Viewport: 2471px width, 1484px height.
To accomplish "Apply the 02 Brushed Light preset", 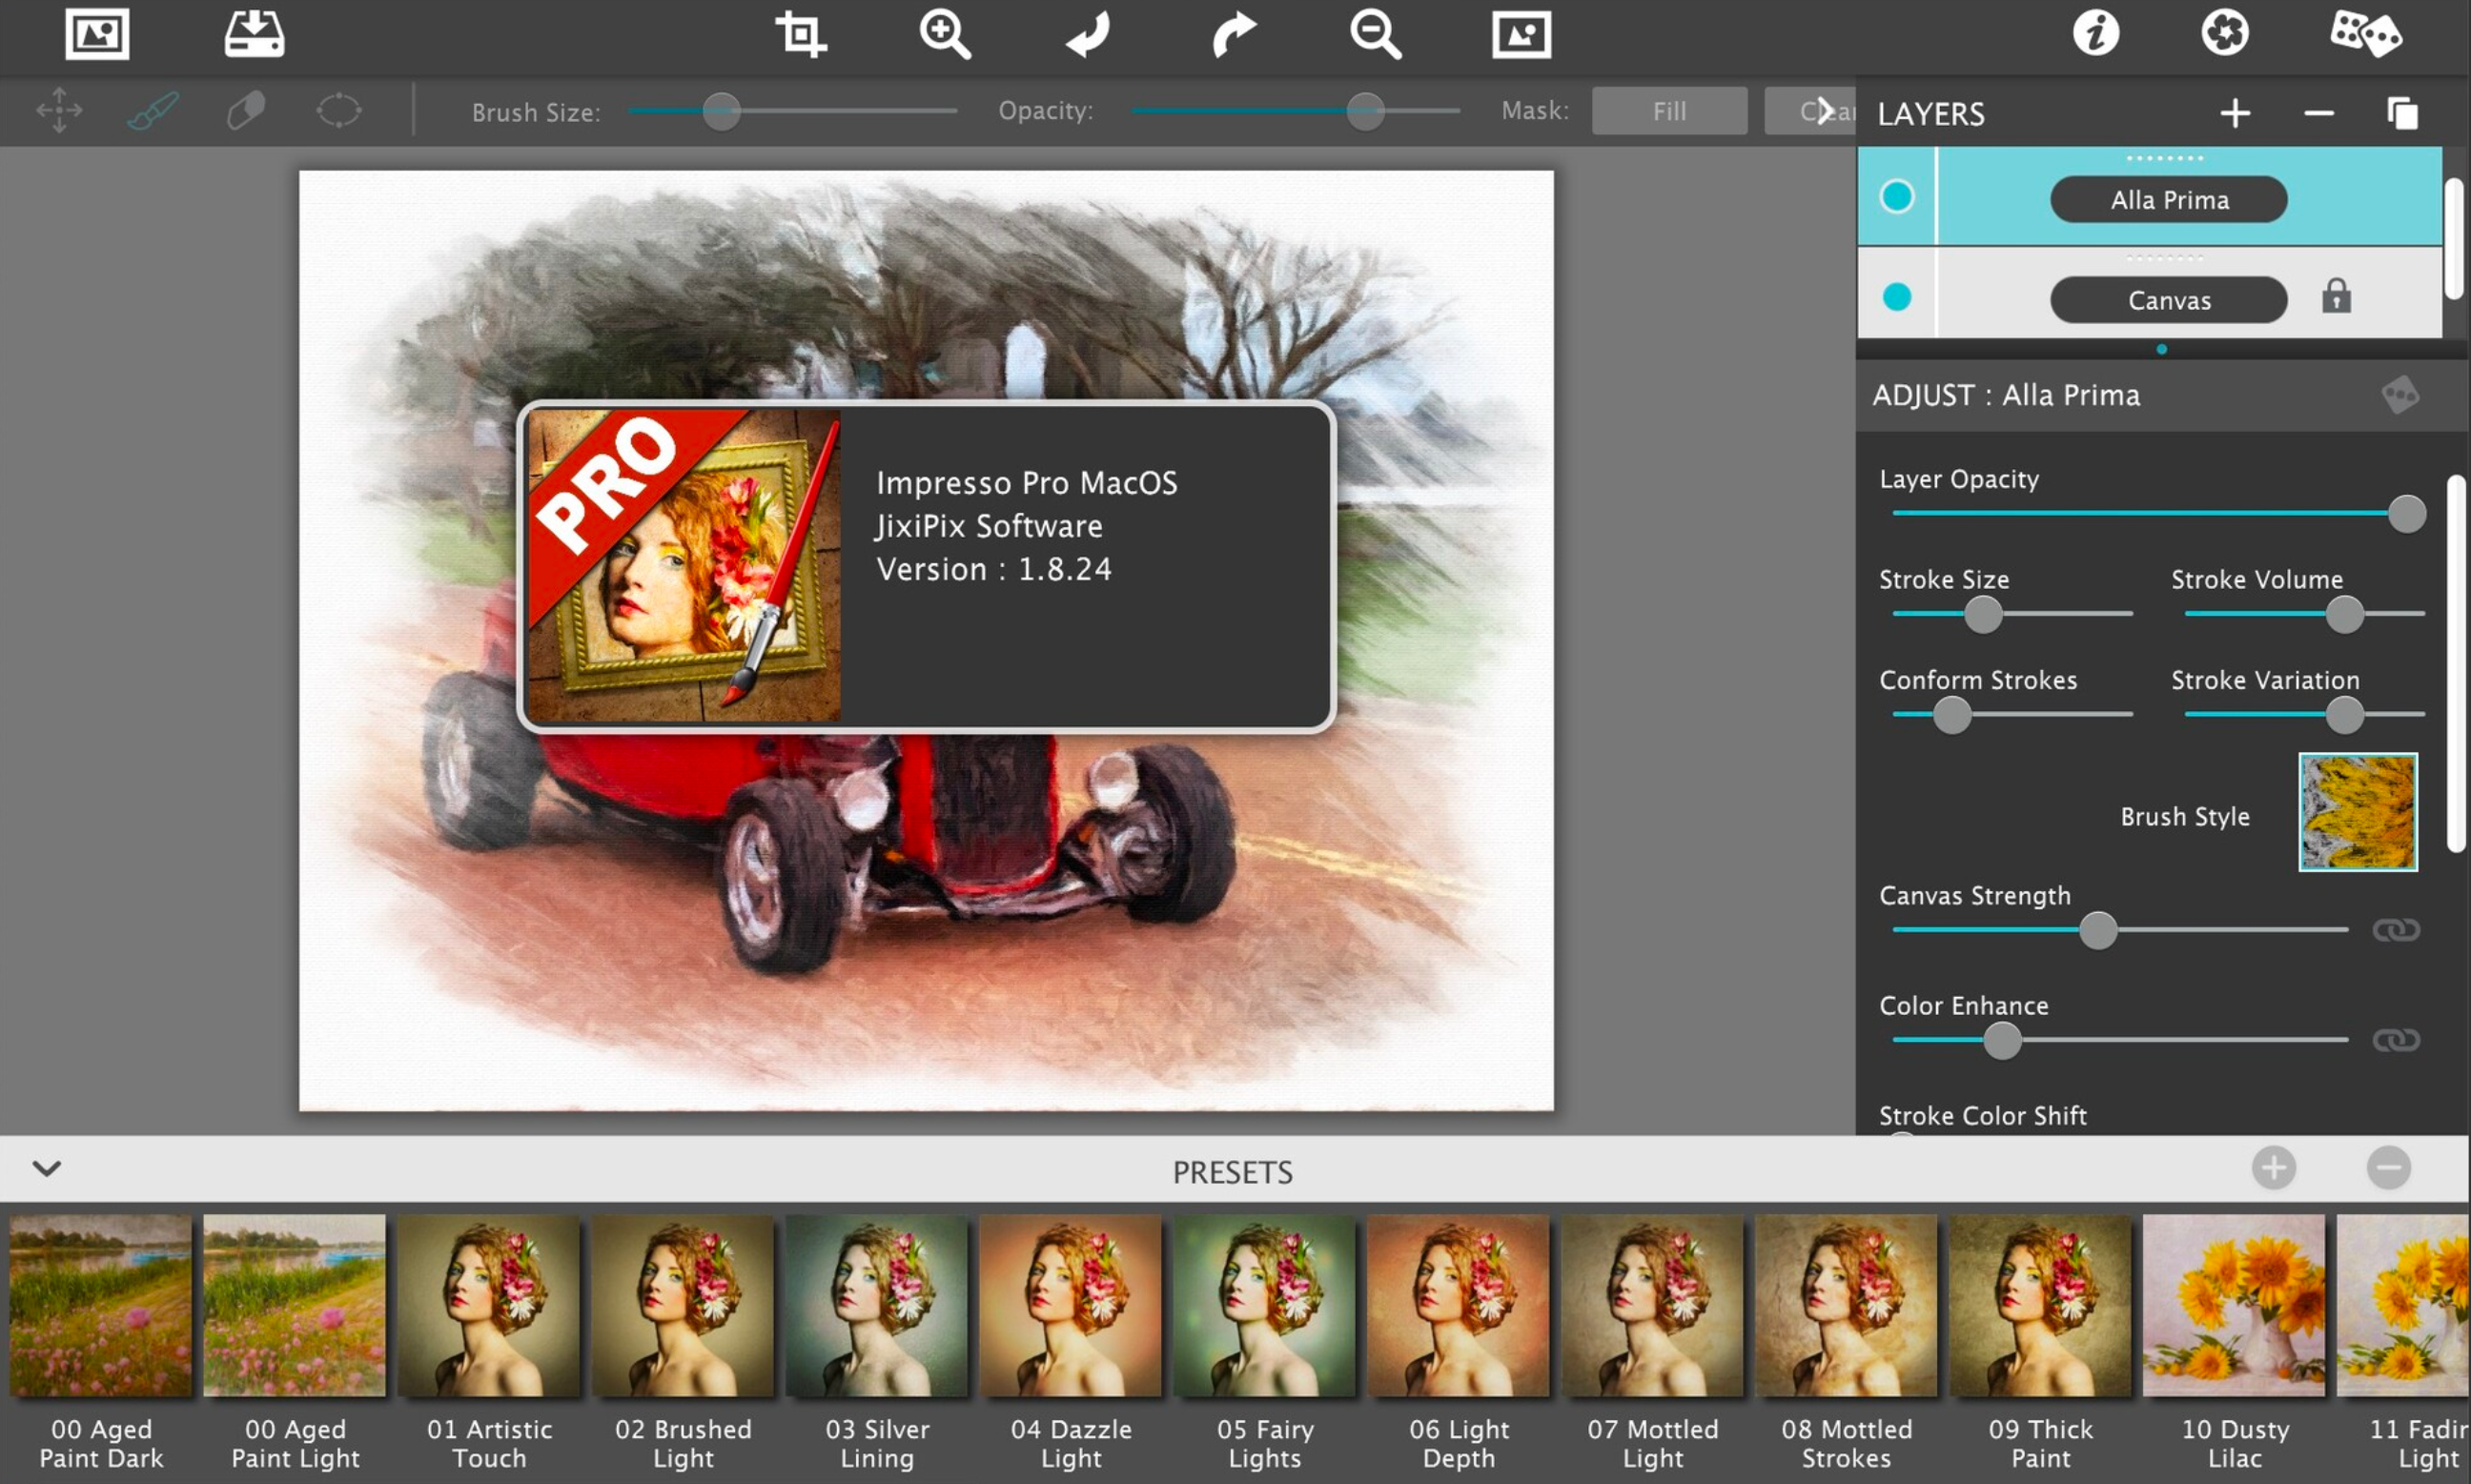I will (x=683, y=1305).
